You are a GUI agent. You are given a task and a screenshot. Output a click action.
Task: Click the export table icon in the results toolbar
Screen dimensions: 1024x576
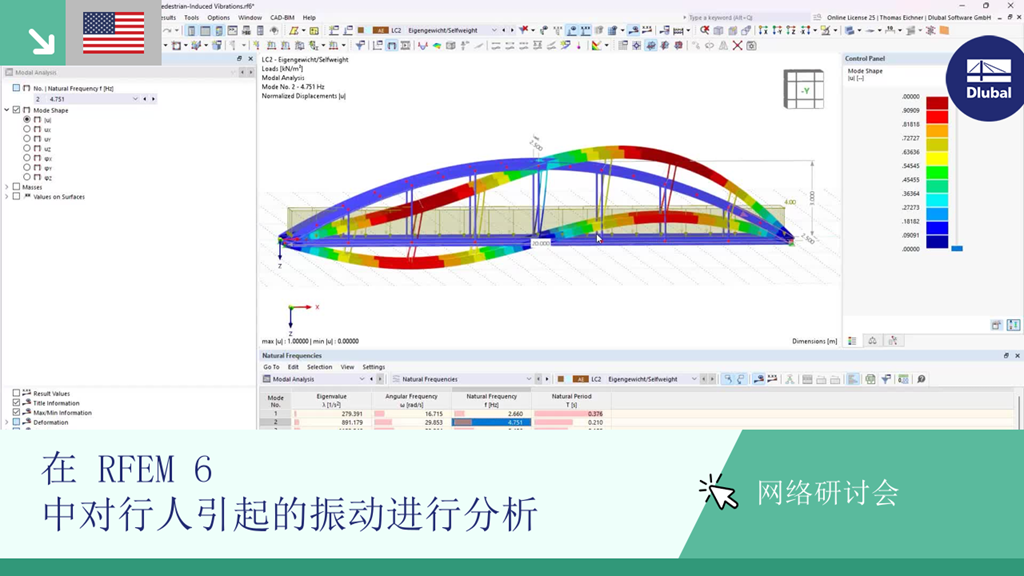871,379
